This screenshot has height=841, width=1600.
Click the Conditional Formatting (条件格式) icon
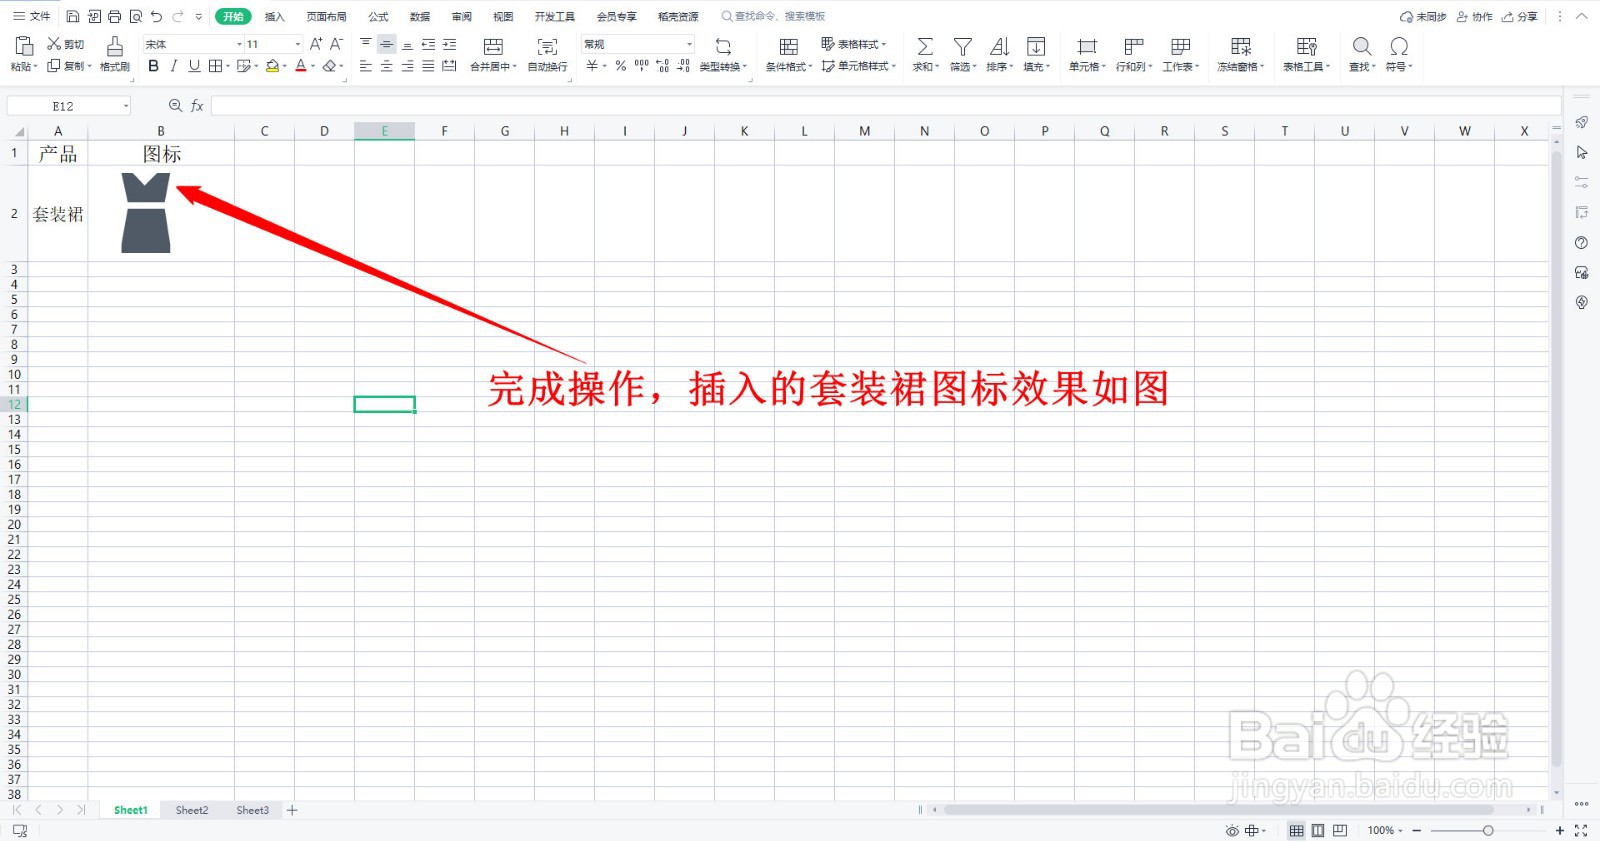click(x=788, y=46)
